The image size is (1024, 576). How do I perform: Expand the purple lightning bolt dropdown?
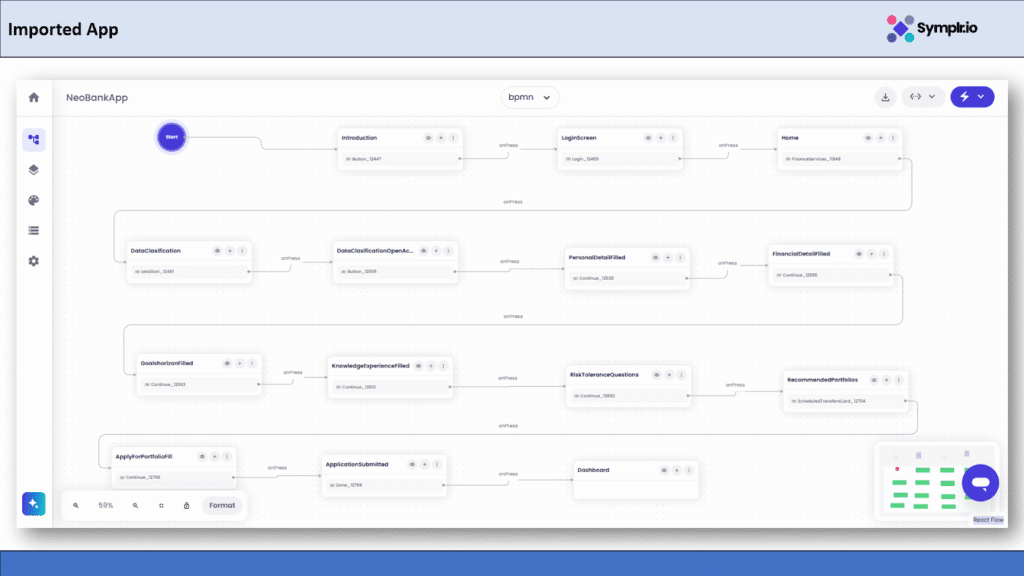pos(972,97)
